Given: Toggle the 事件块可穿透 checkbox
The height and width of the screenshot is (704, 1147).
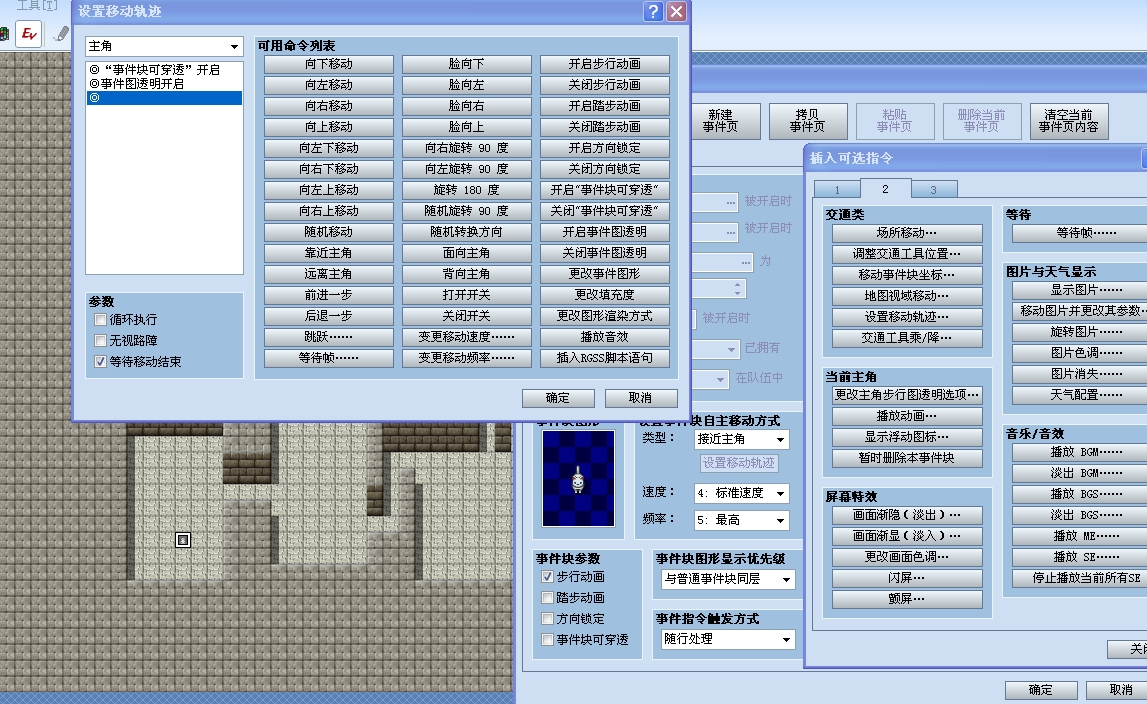Looking at the screenshot, I should point(547,640).
